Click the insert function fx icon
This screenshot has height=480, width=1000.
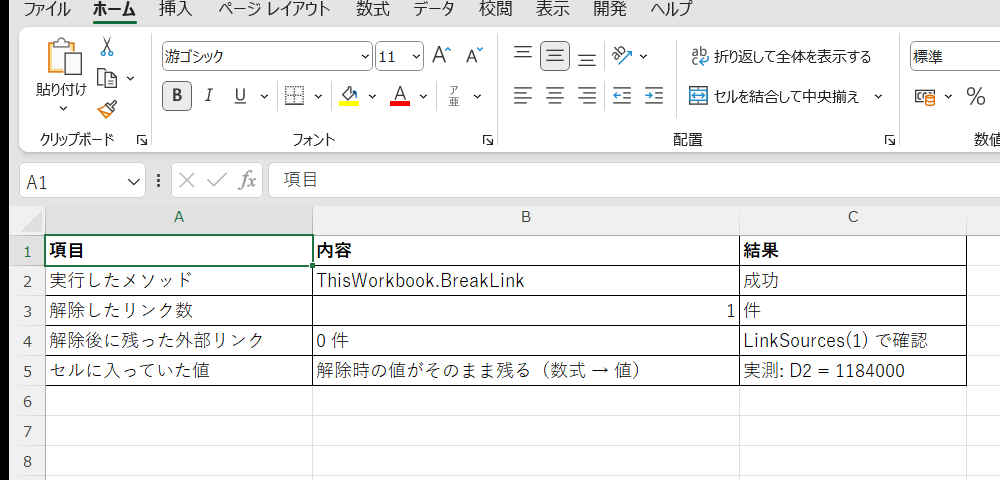[247, 181]
